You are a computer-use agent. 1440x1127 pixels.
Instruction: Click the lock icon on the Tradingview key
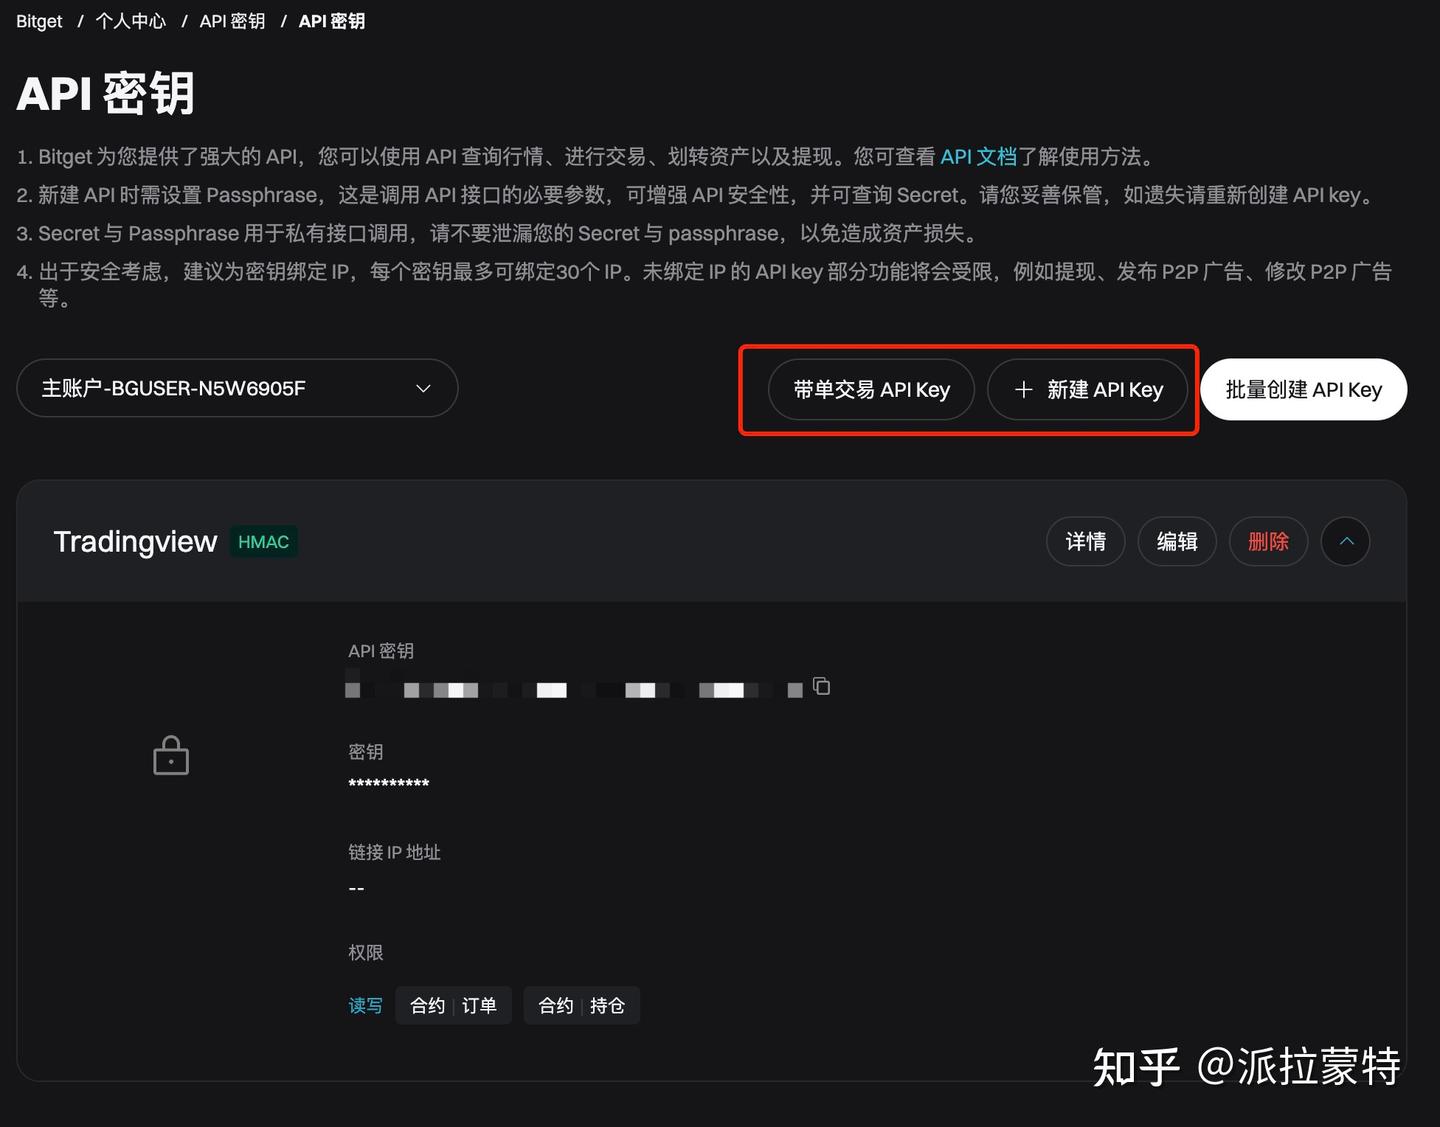[x=171, y=755]
